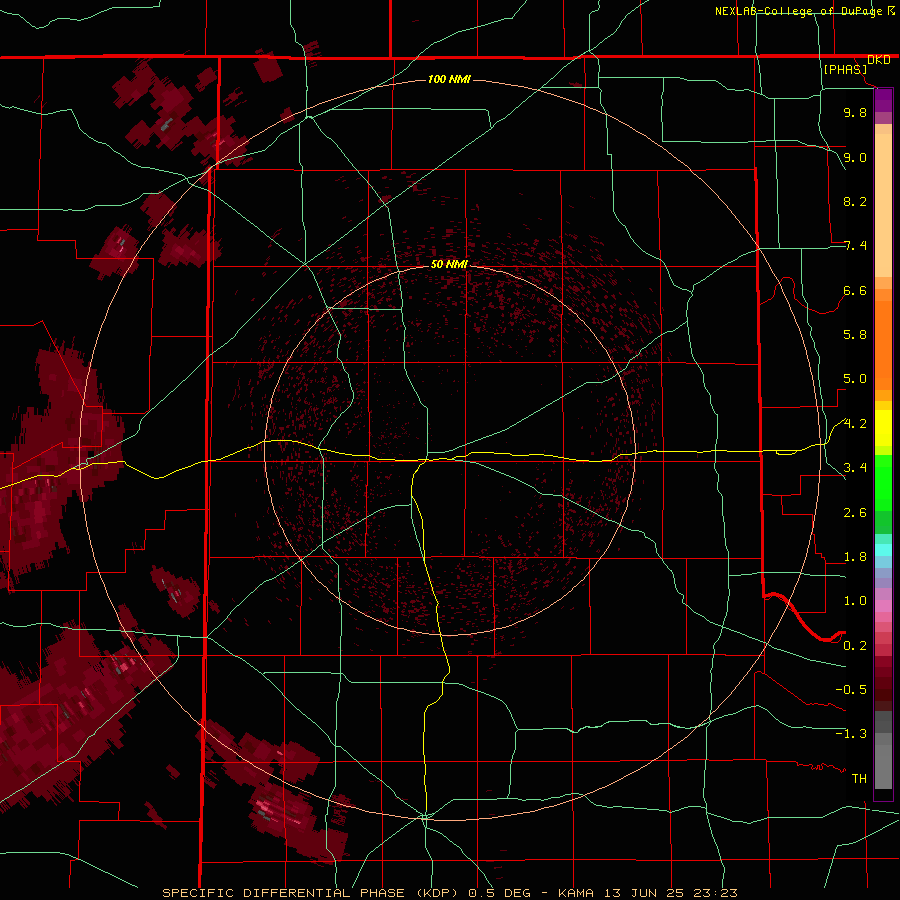Image resolution: width=900 pixels, height=900 pixels.
Task: Click the SPECIFIC DIFFERENTIAL PHASE (KDP) caption
Action: [x=312, y=893]
